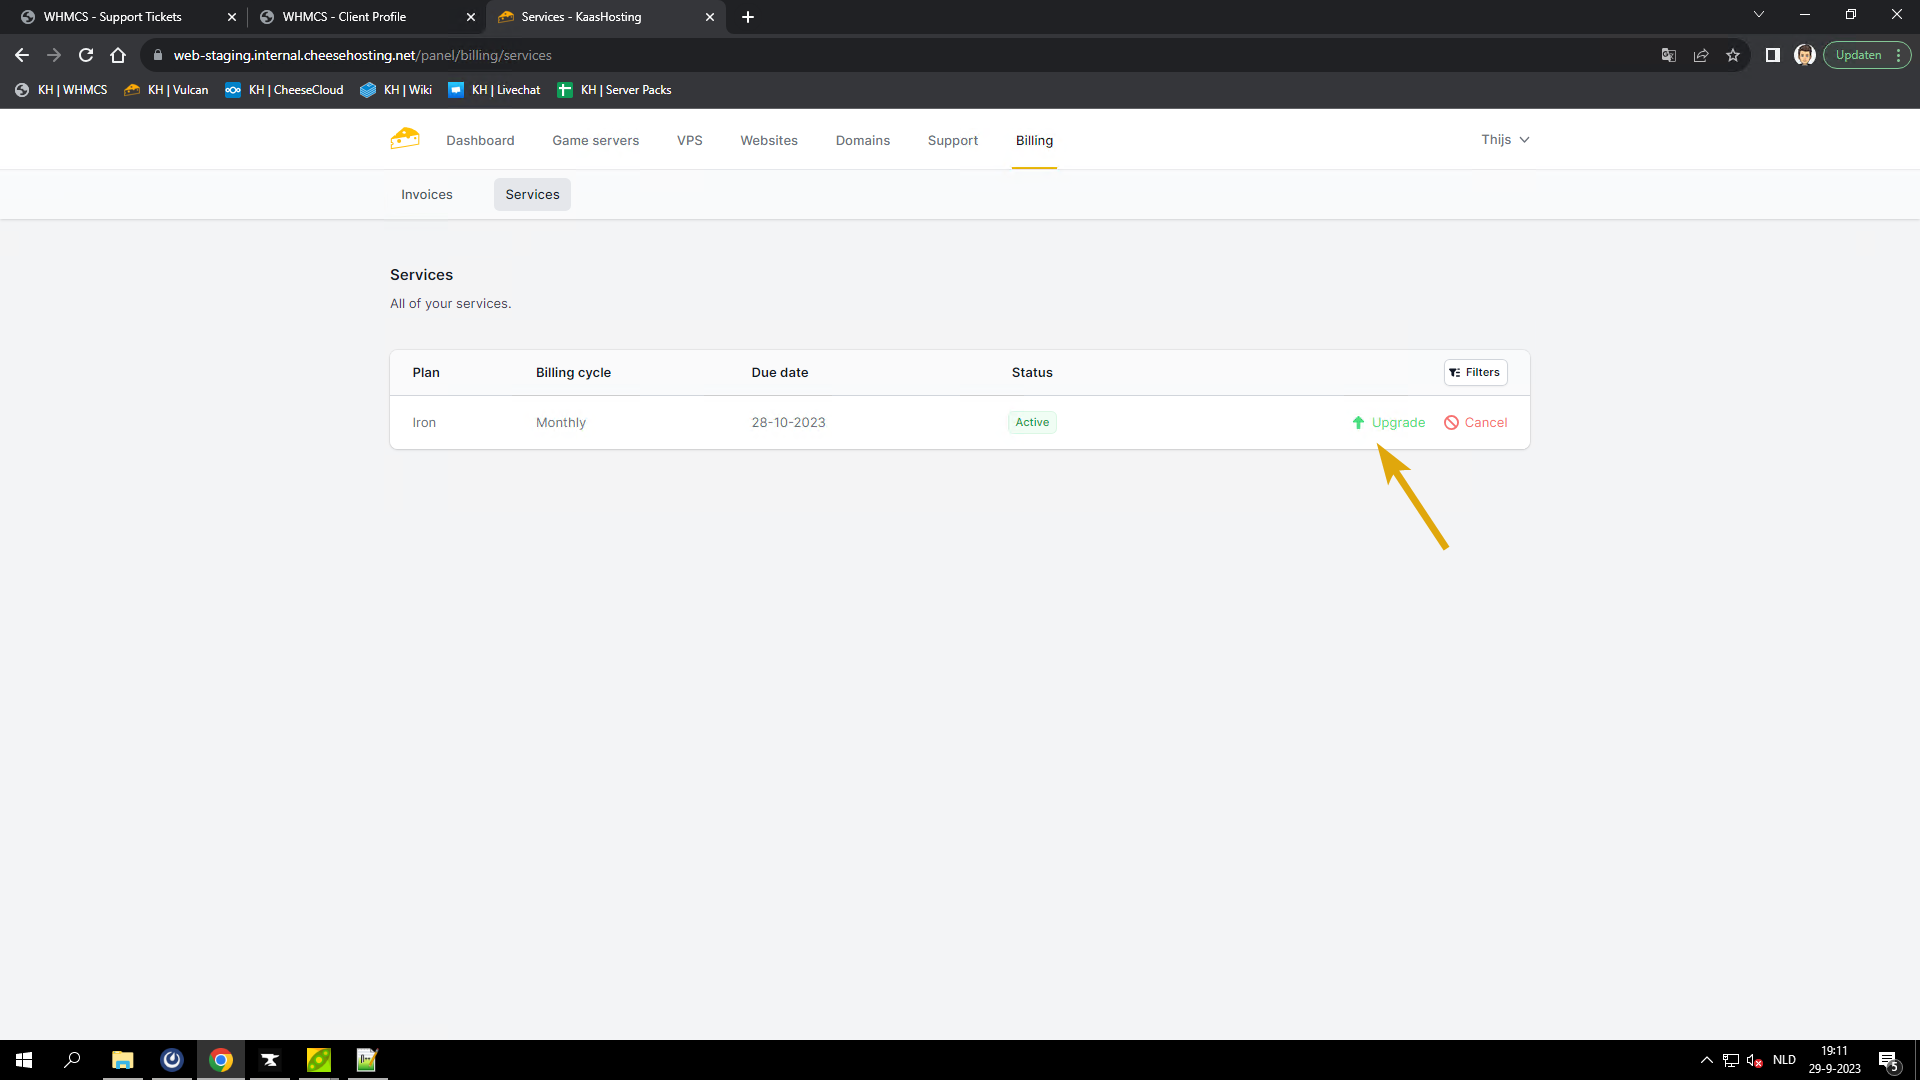1920x1080 pixels.
Task: Open the Filters button
Action: click(x=1475, y=372)
